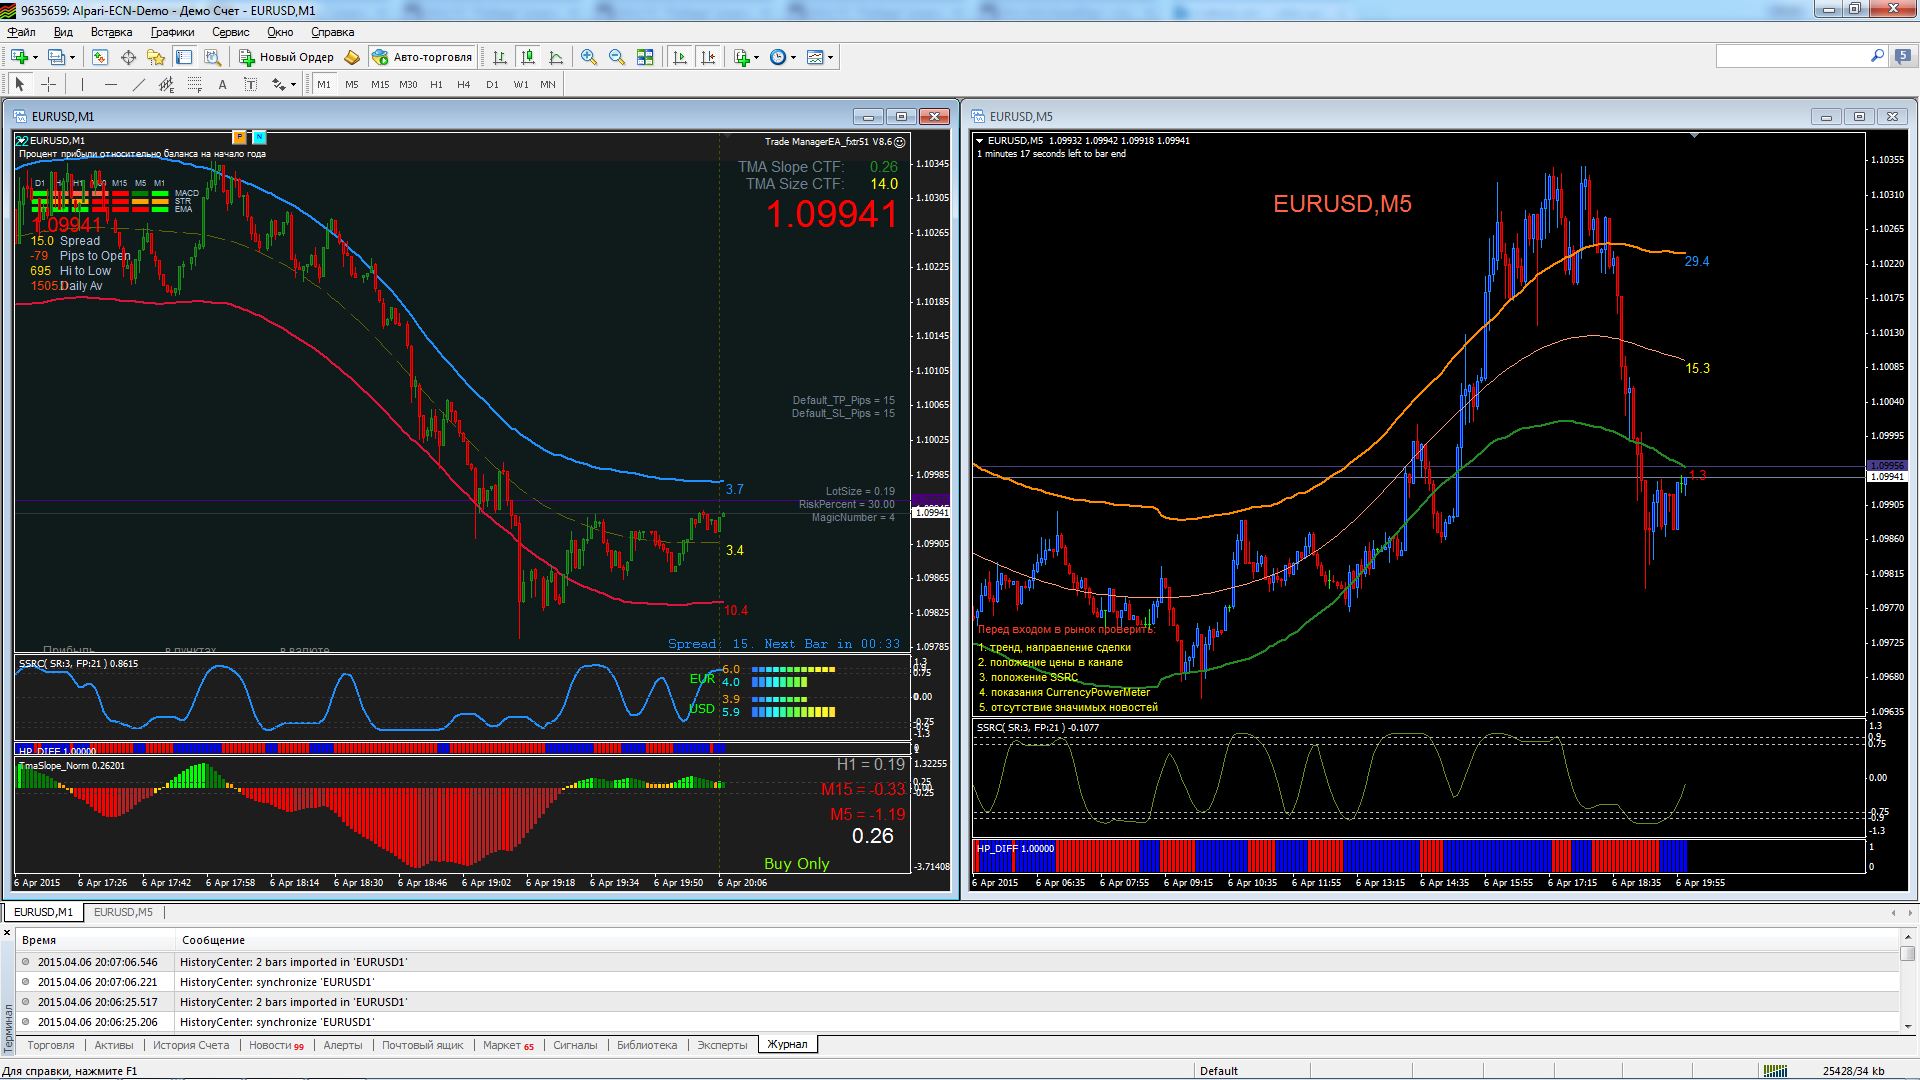Toggle Chart Shift
Image resolution: width=1920 pixels, height=1080 pixels.
coord(708,57)
